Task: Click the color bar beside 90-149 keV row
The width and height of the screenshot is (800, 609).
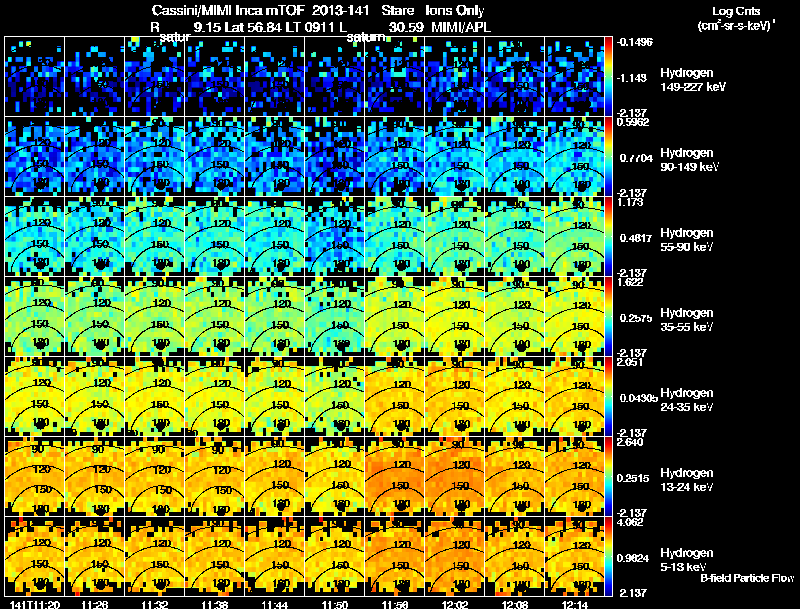Action: tap(608, 156)
